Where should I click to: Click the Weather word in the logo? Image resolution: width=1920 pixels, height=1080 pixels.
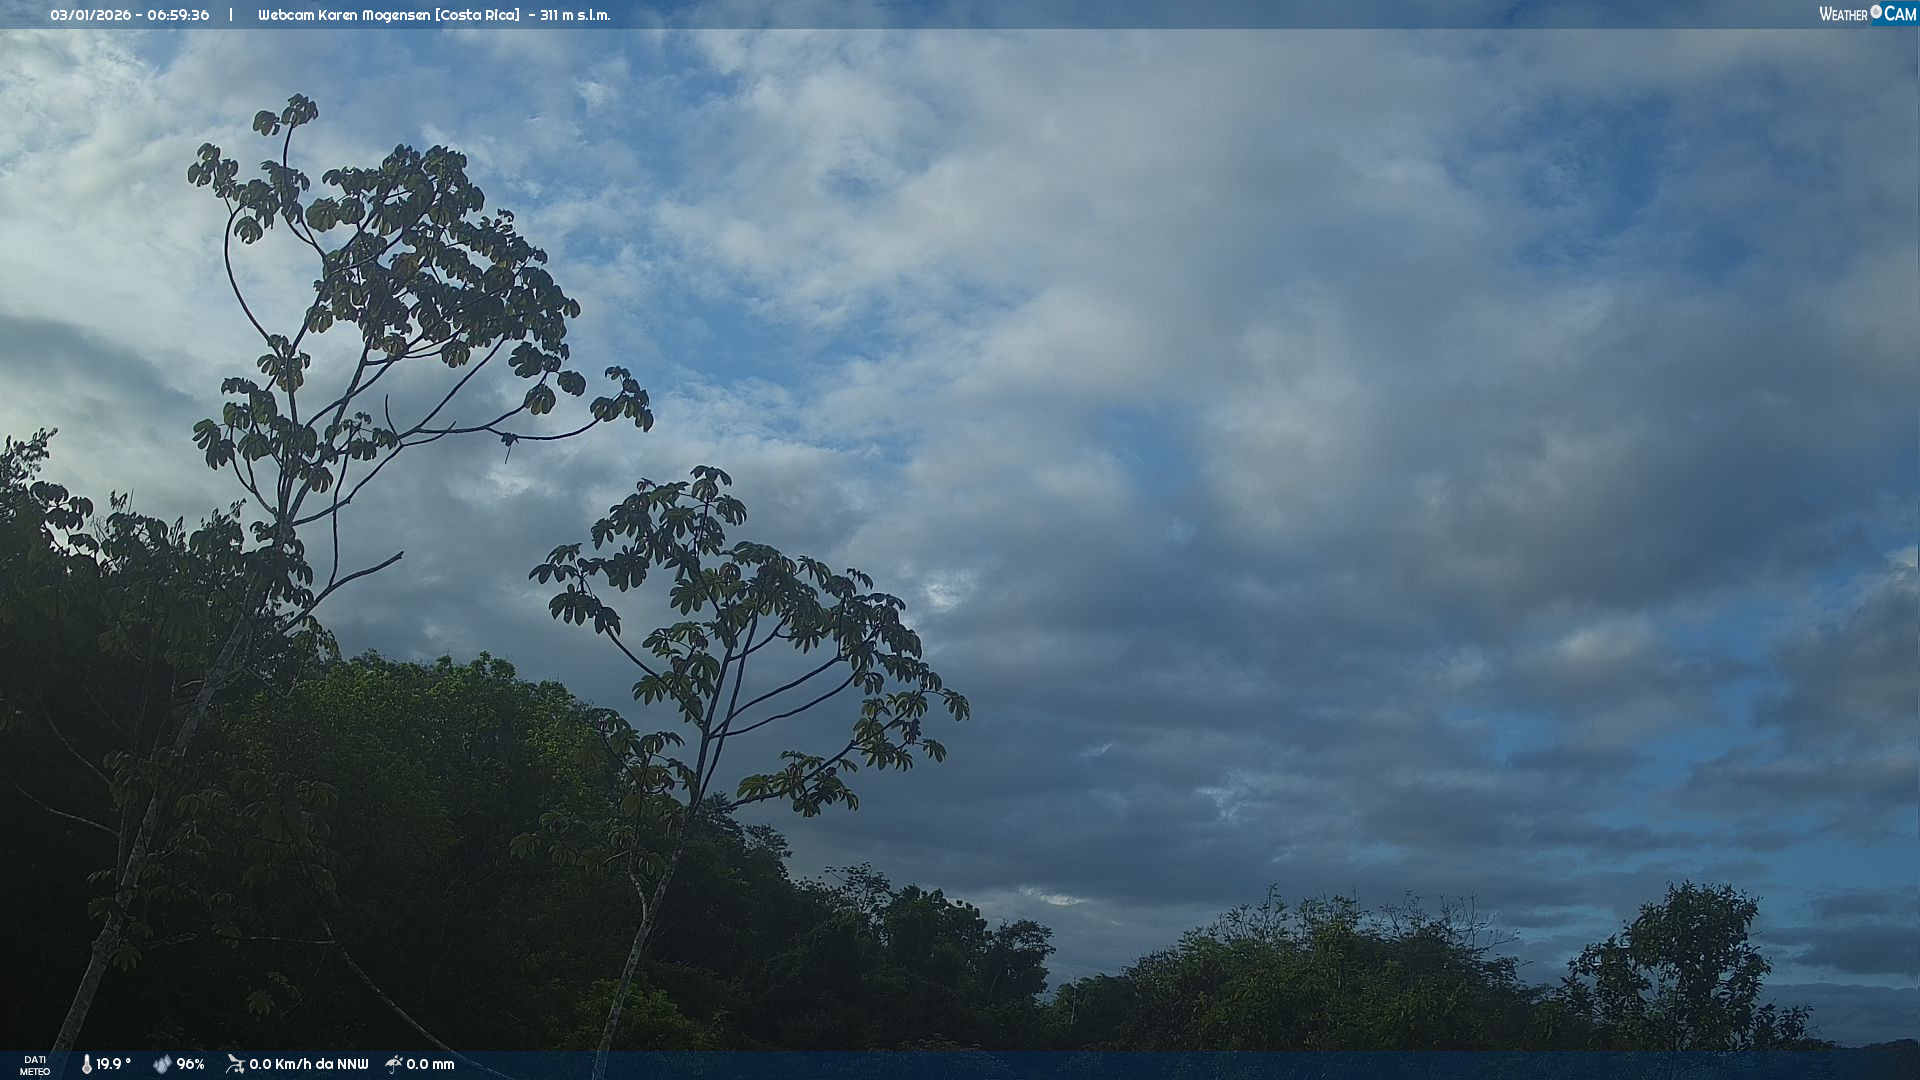(1843, 14)
